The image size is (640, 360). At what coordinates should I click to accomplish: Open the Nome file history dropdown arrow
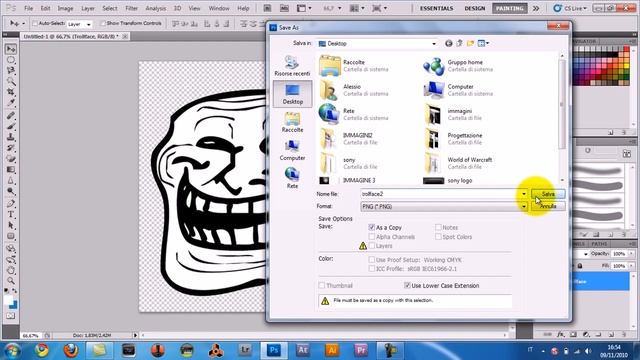click(x=524, y=194)
